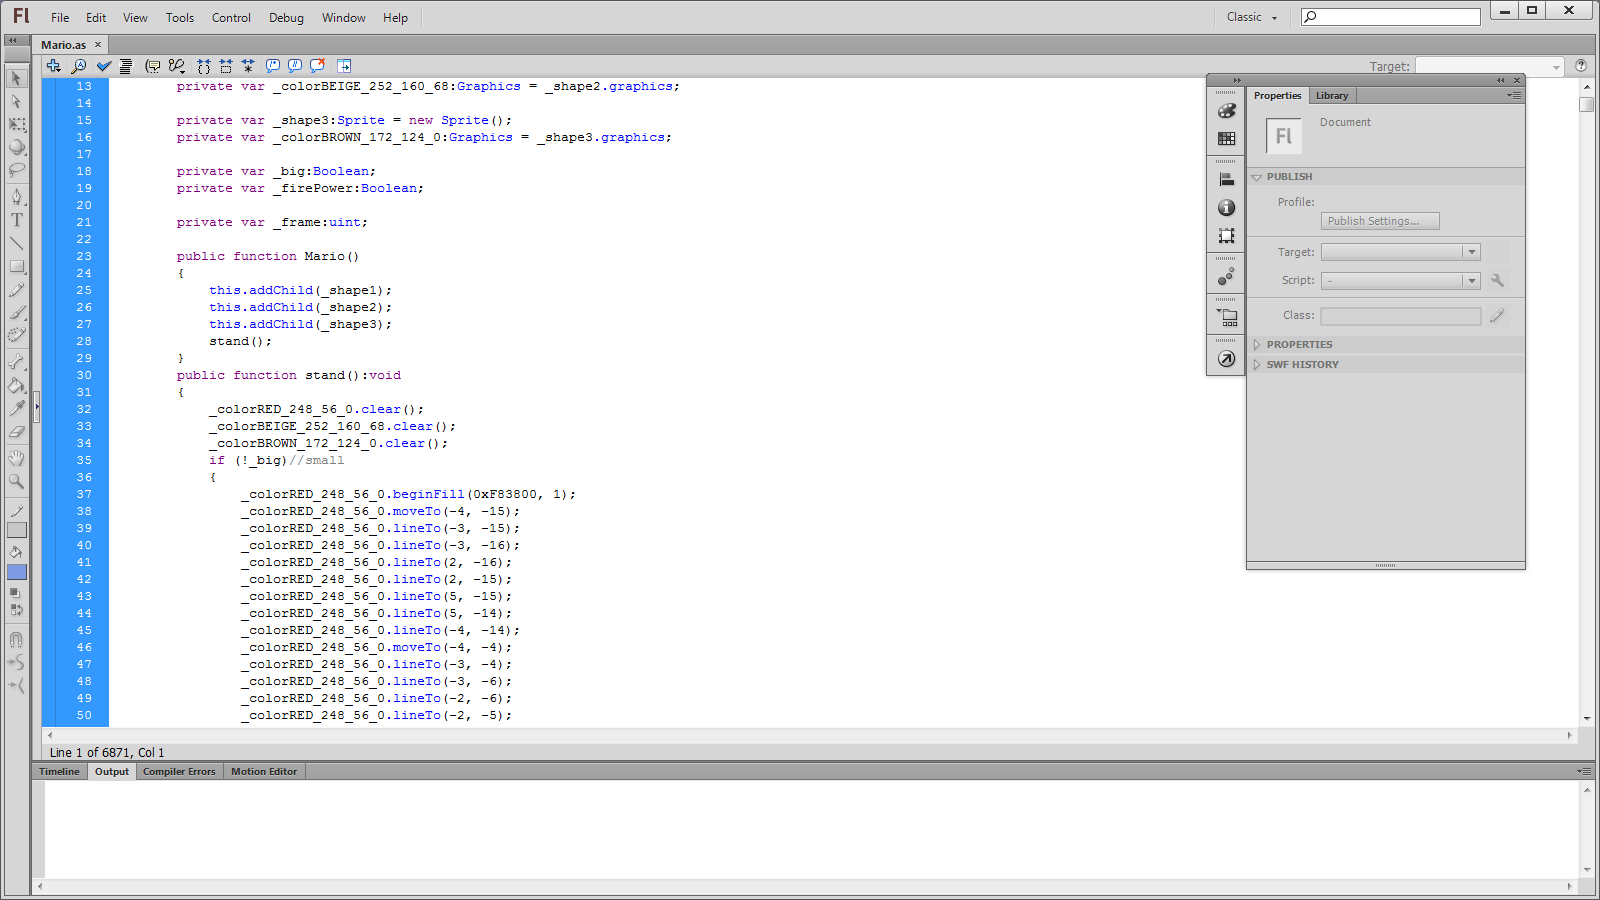Click the Check Syntax checkmark icon
Image resolution: width=1600 pixels, height=900 pixels.
tap(104, 66)
